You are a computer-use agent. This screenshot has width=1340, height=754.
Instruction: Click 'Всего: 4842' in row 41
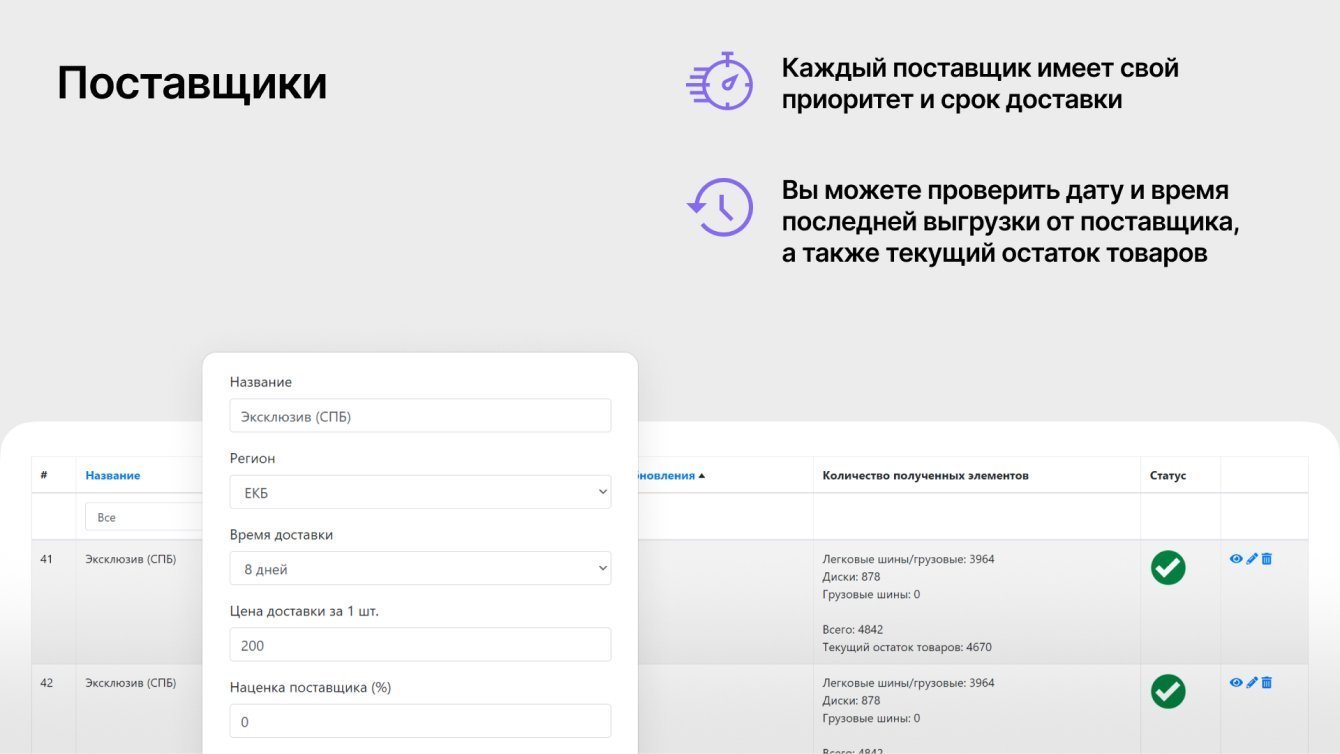852,630
